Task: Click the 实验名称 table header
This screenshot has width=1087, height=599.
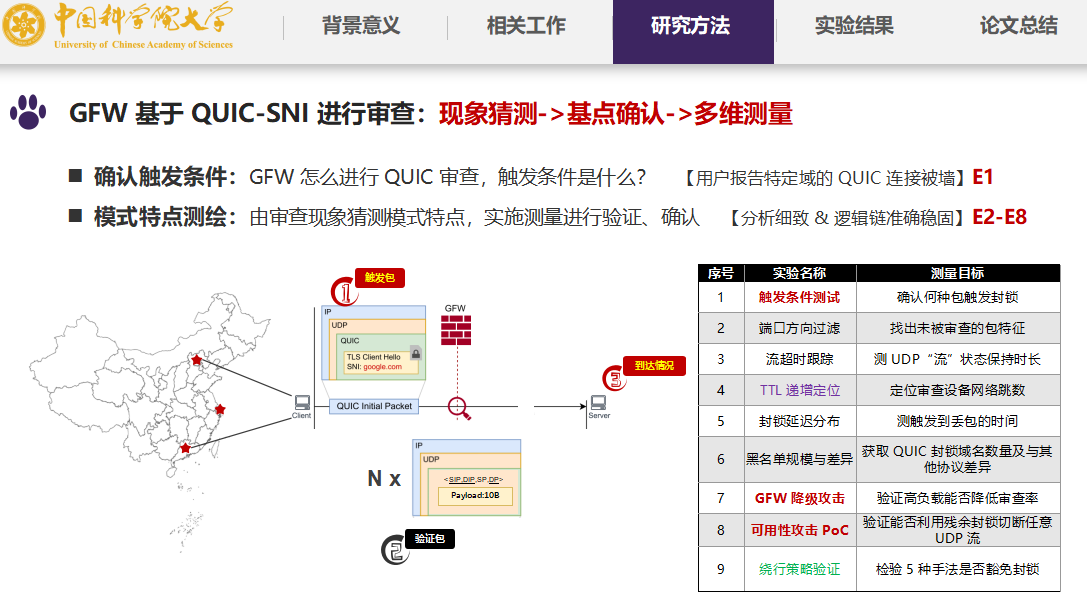Action: coord(800,273)
